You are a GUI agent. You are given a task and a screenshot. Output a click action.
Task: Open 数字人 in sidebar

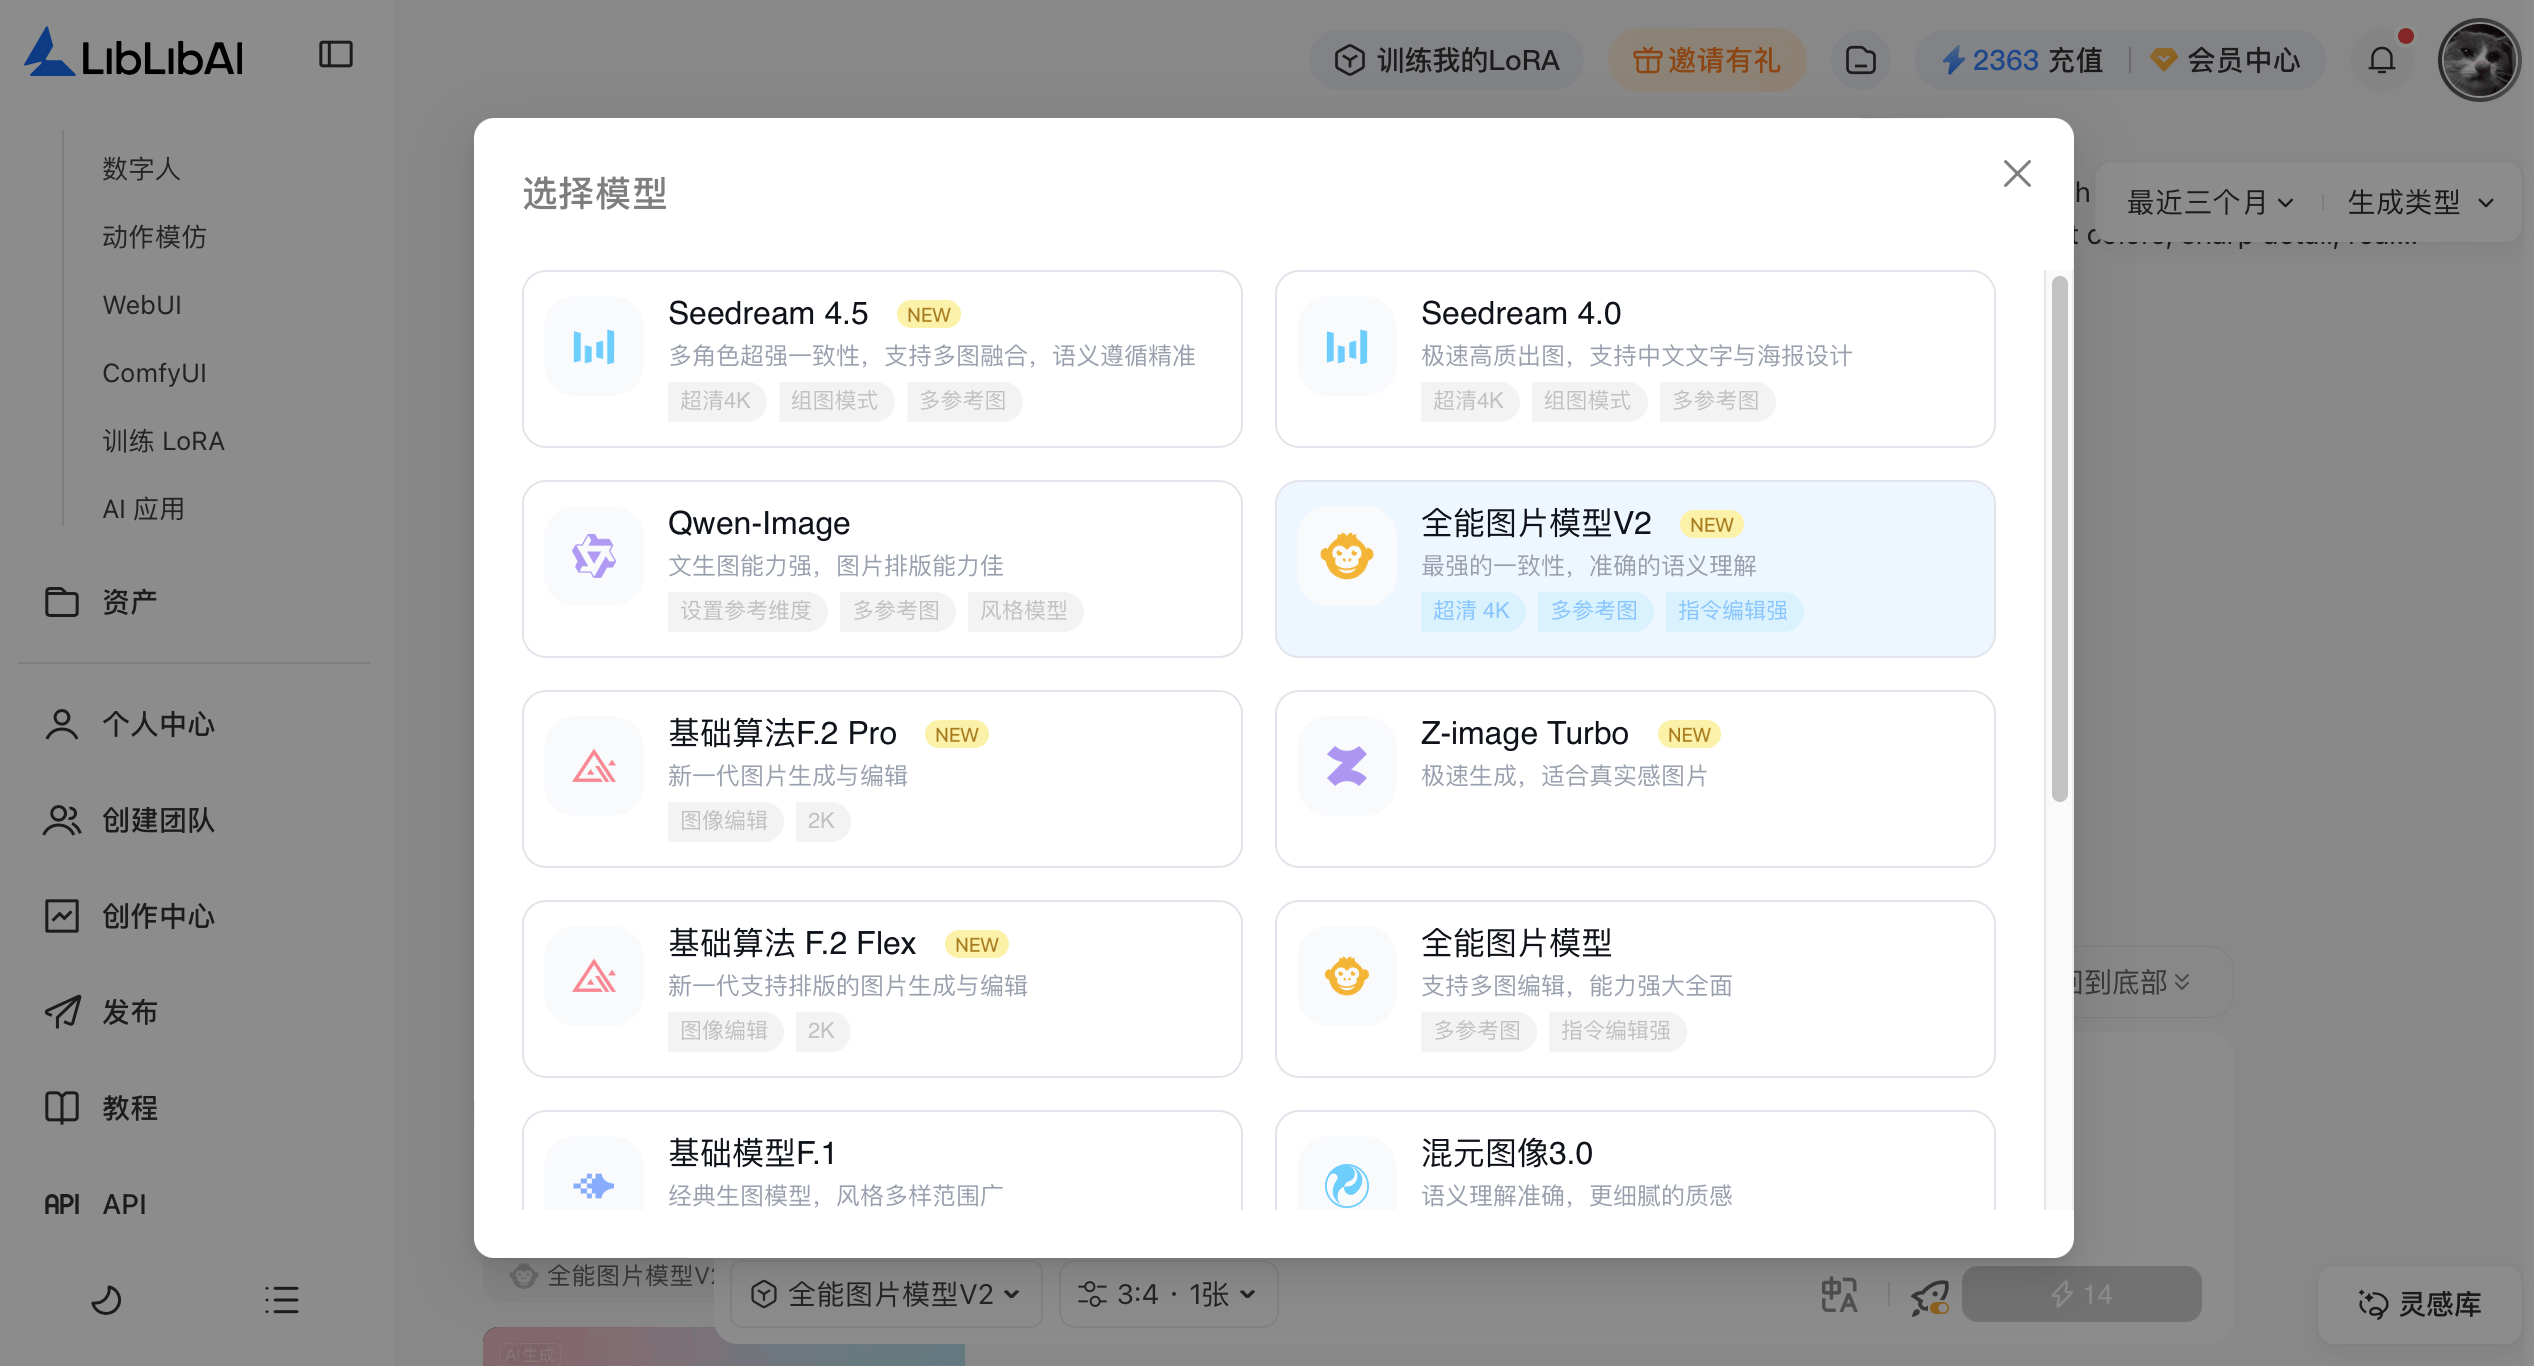click(142, 169)
